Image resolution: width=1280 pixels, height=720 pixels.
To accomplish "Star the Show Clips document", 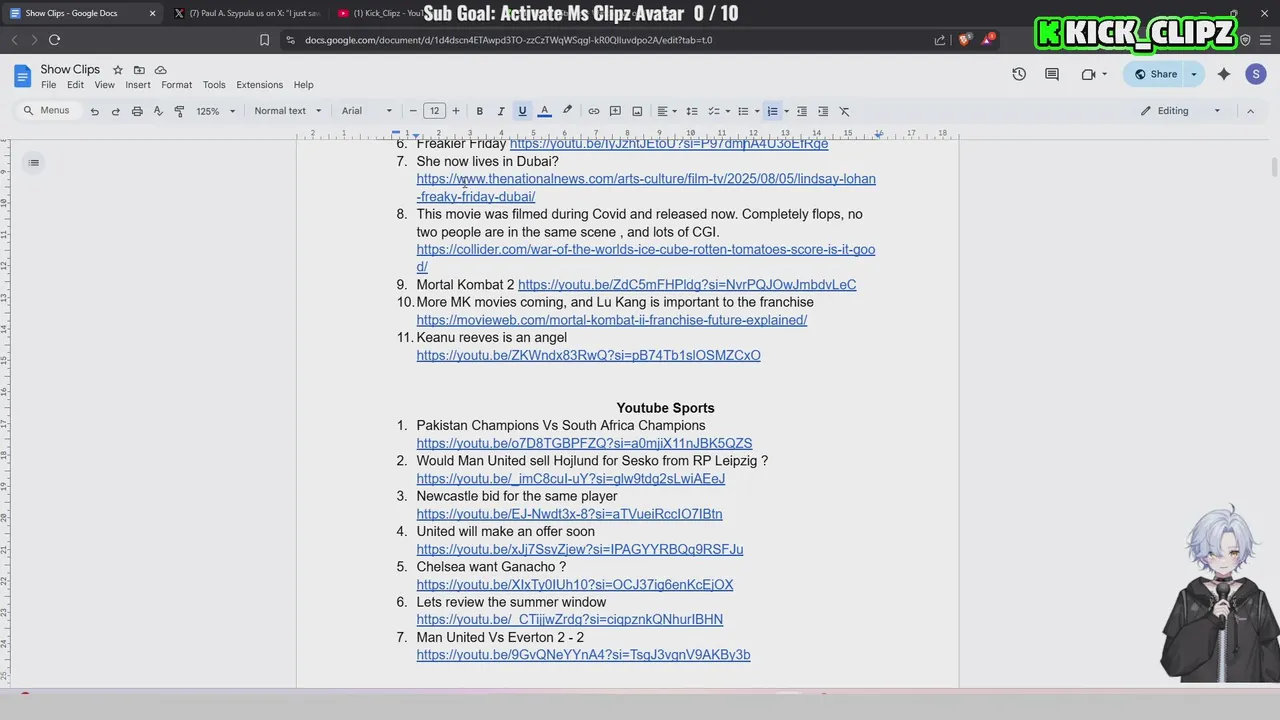I will 117,70.
